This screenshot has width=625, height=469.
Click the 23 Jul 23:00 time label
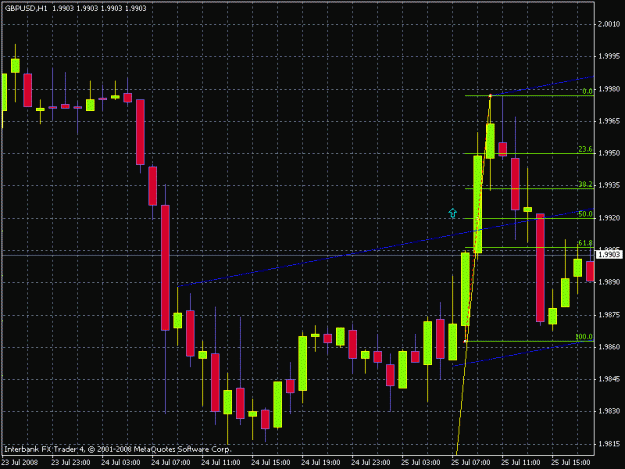[71, 463]
